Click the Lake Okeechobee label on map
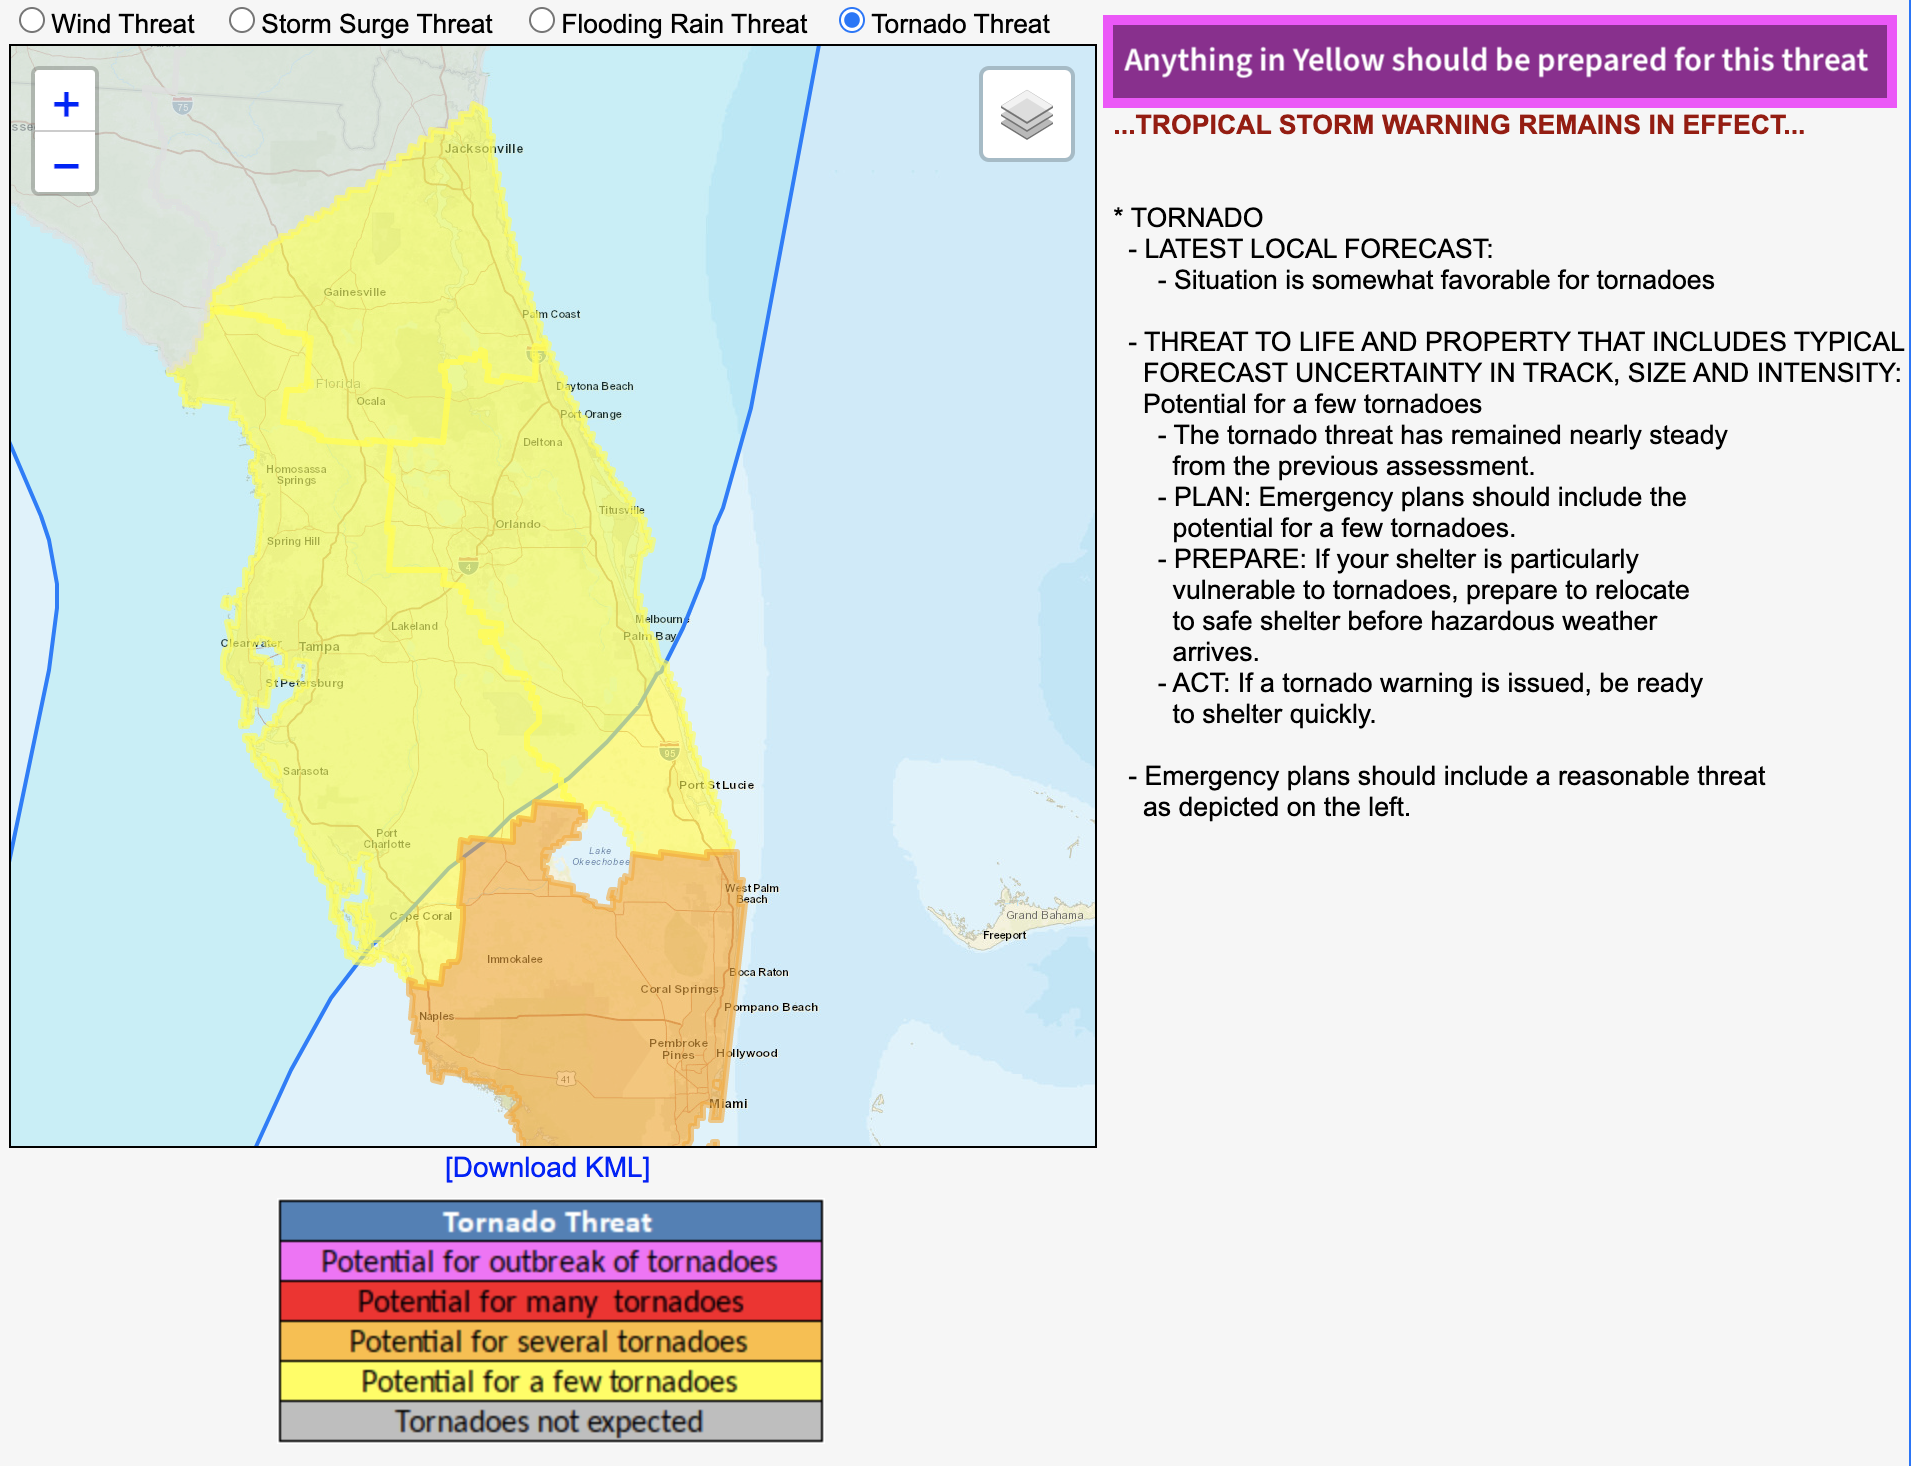1924x1466 pixels. 600,856
